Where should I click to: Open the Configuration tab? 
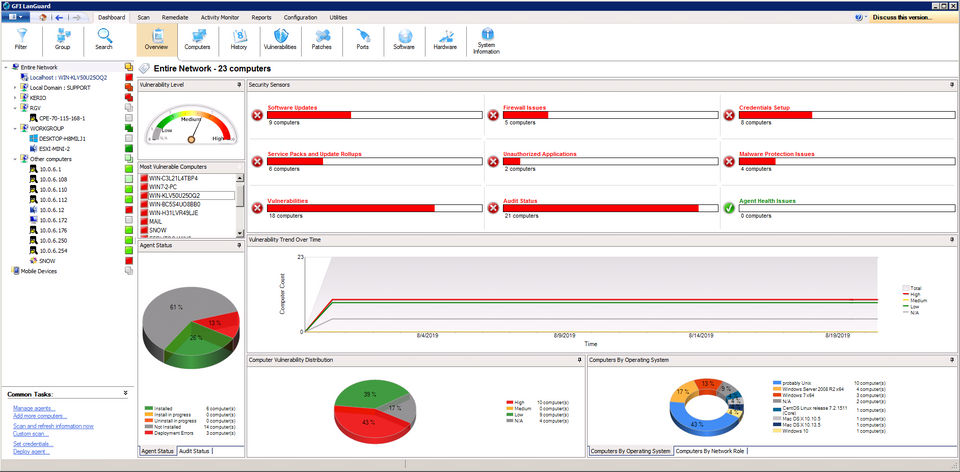(301, 18)
